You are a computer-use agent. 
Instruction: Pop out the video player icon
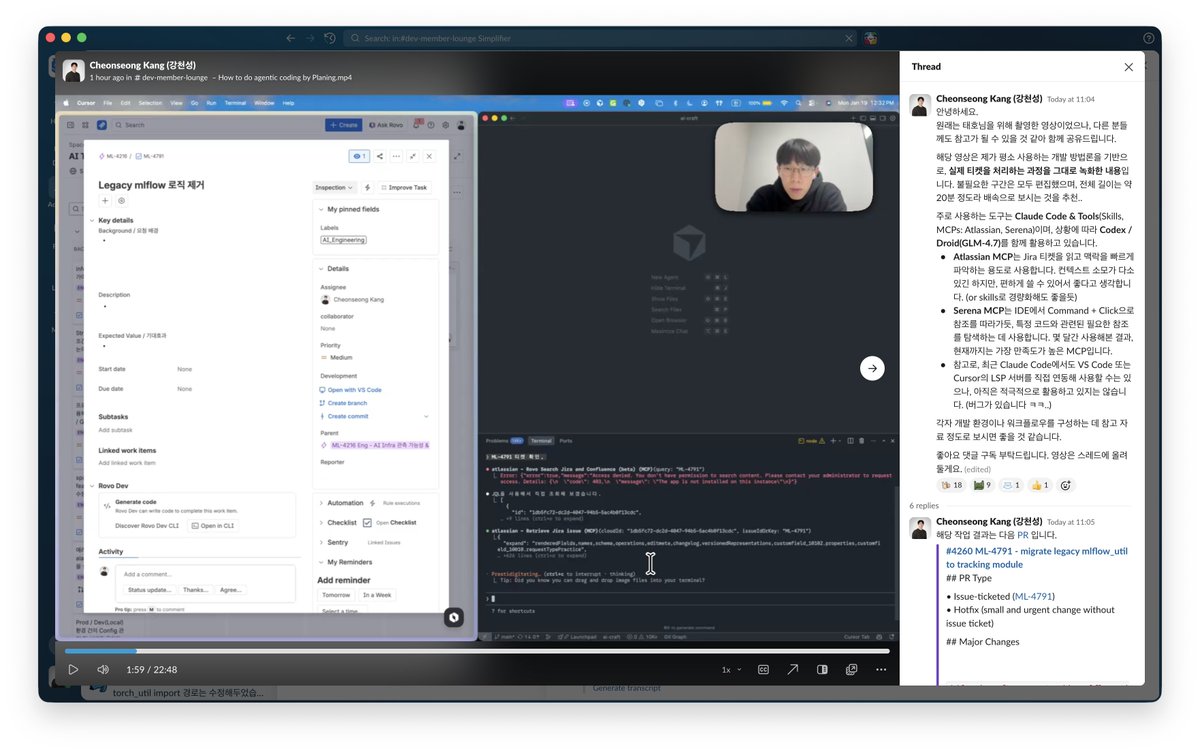851,670
